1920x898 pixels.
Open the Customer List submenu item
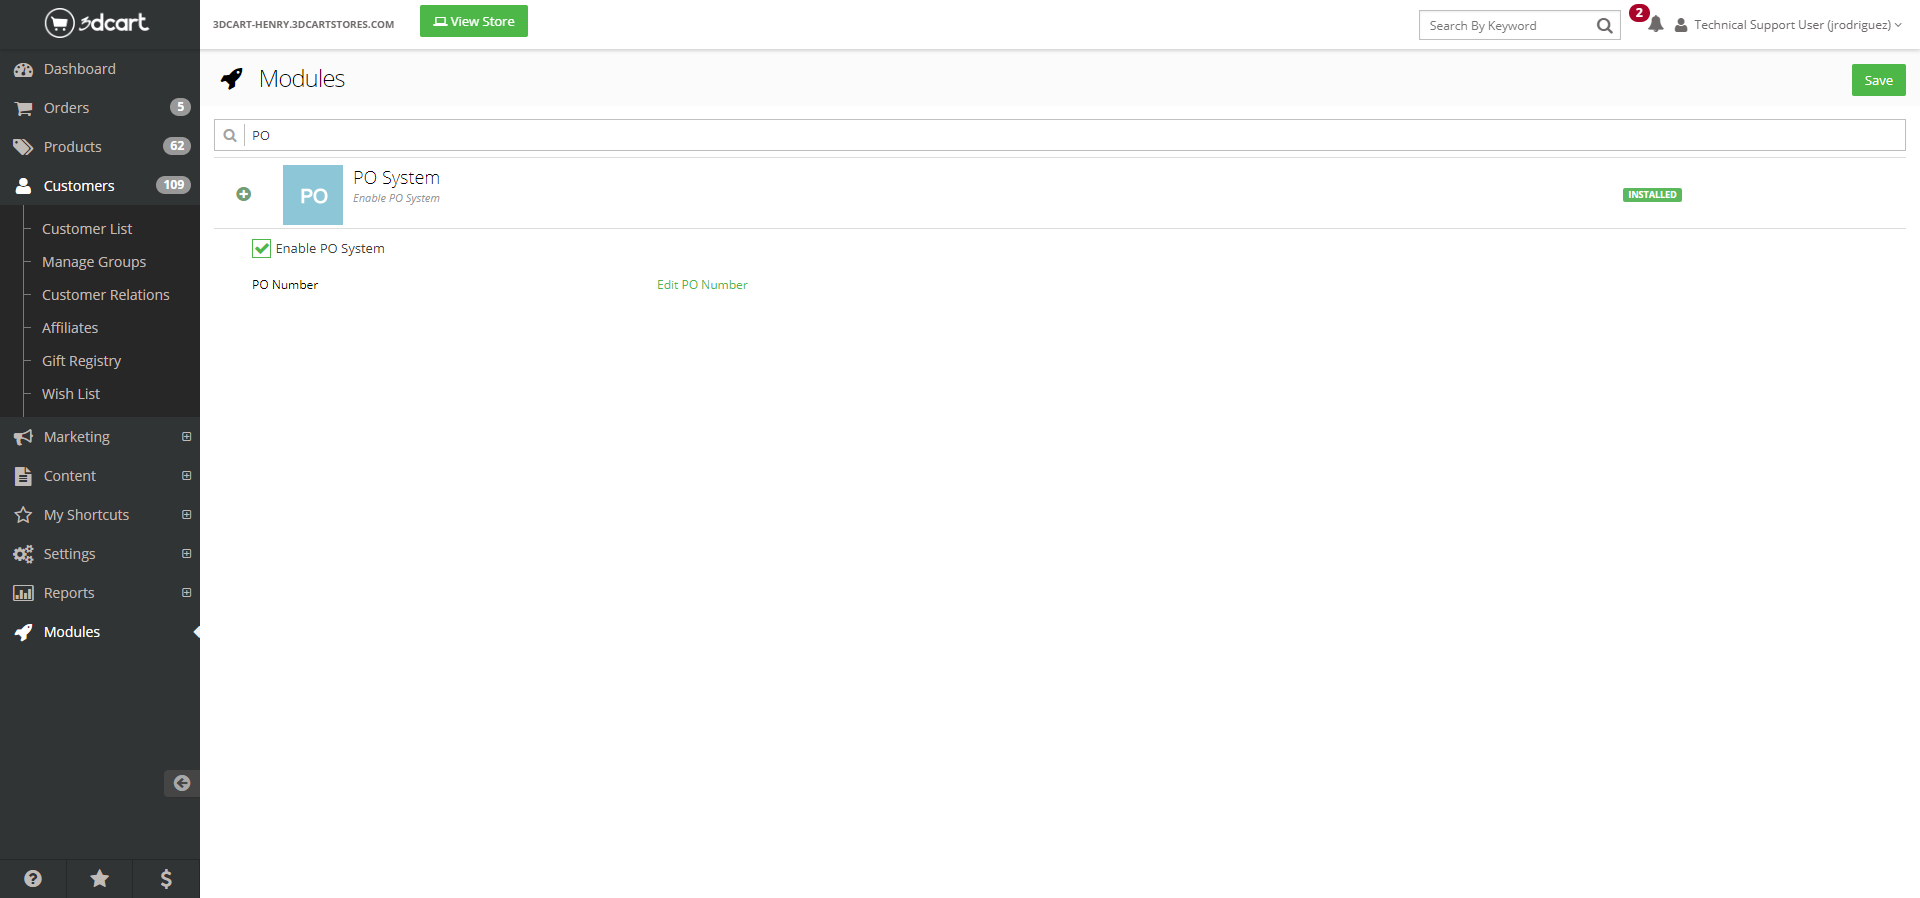(87, 229)
